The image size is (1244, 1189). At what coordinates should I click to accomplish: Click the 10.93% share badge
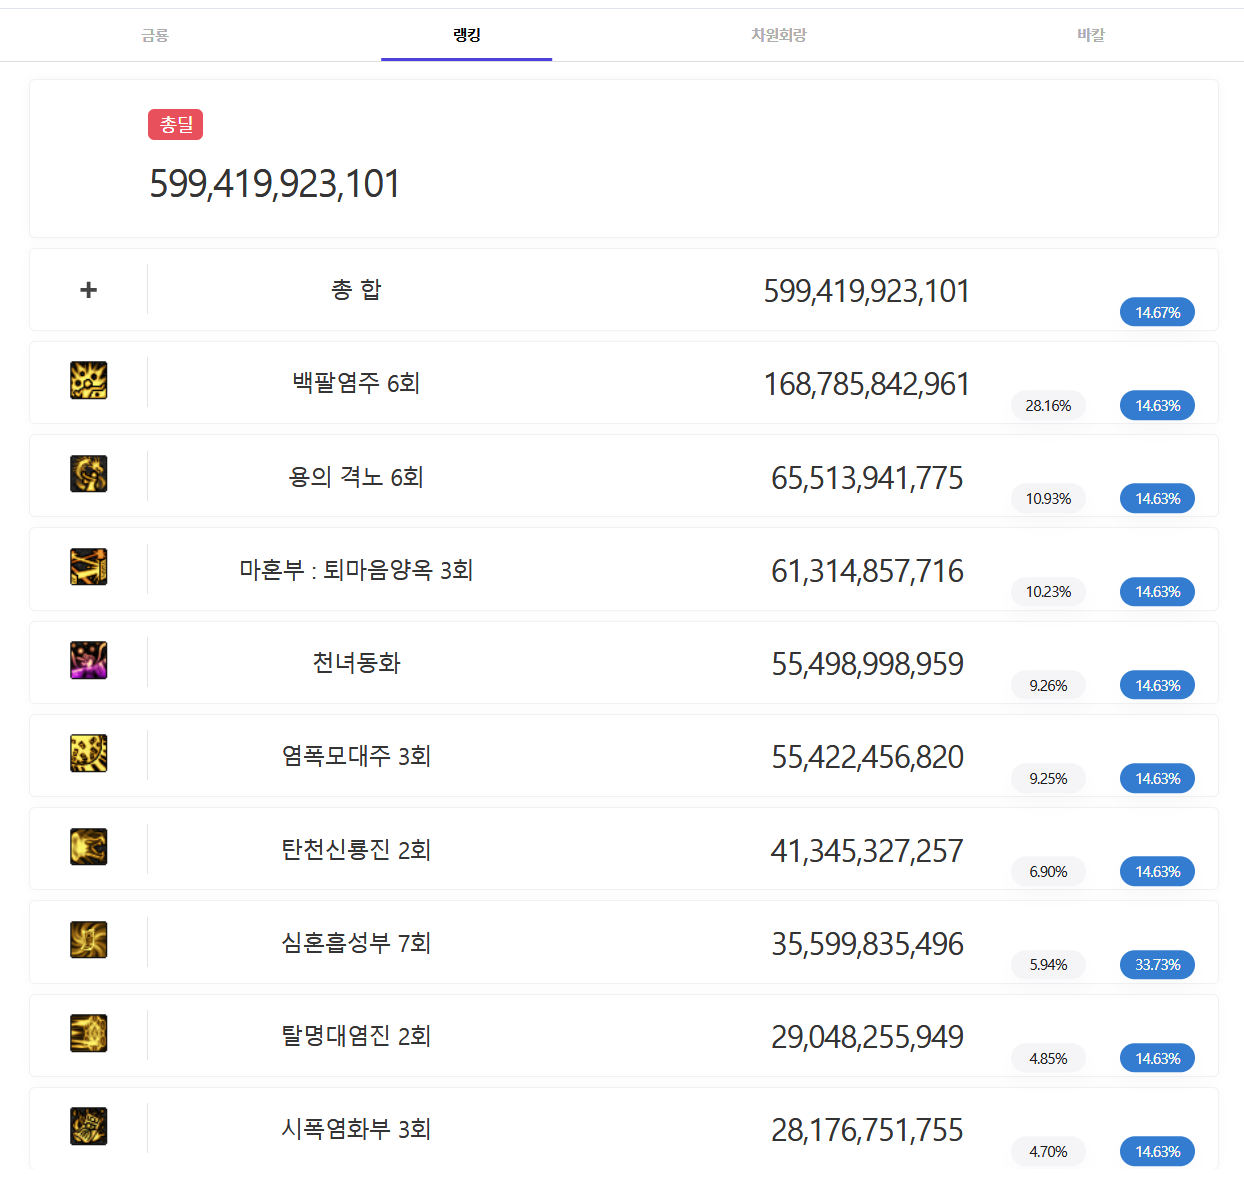(1048, 499)
